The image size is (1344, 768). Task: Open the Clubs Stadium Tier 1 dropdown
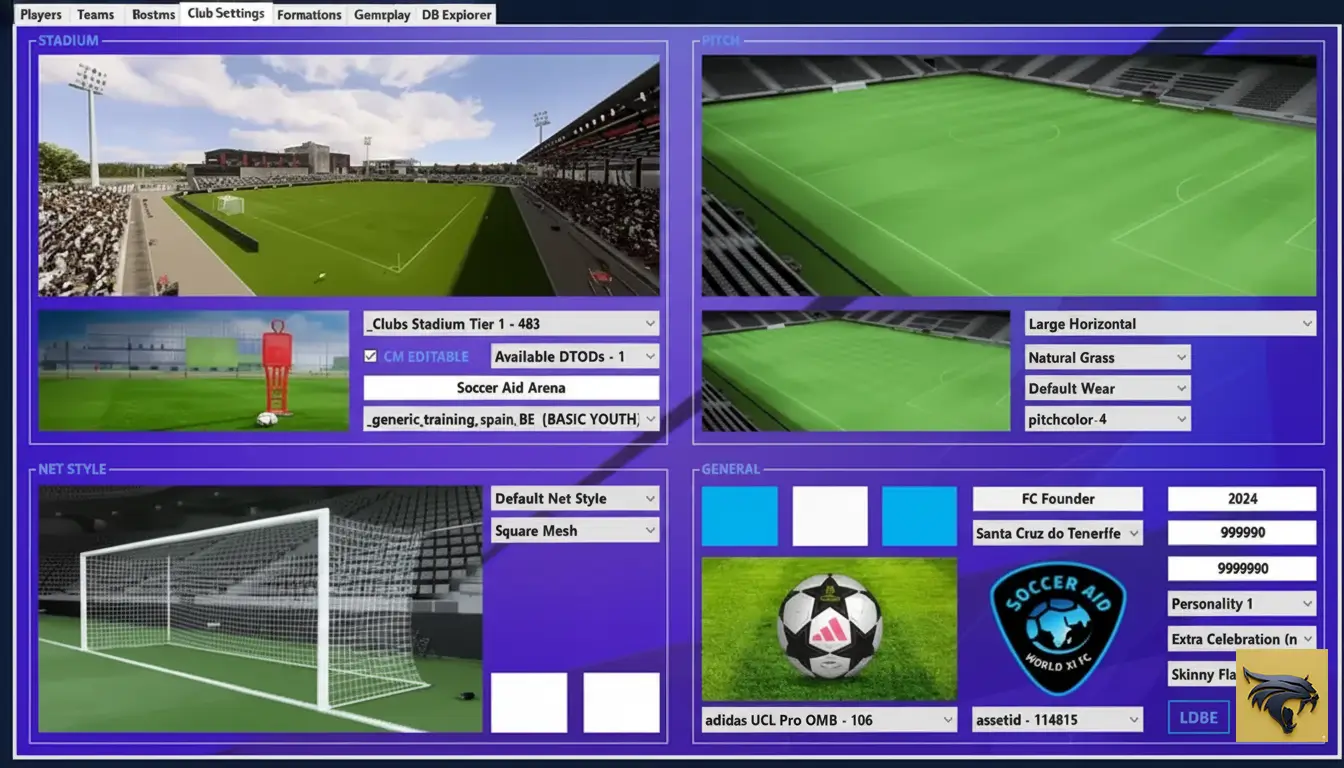[510, 324]
